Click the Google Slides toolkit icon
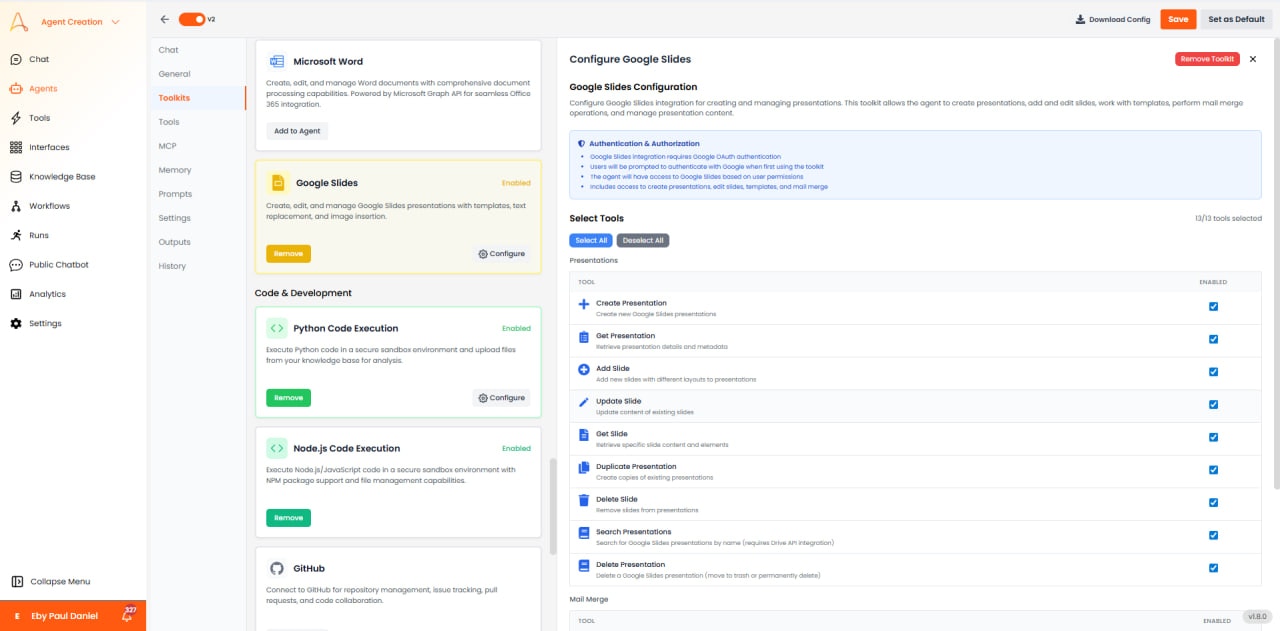The height and width of the screenshot is (631, 1280). click(x=276, y=182)
